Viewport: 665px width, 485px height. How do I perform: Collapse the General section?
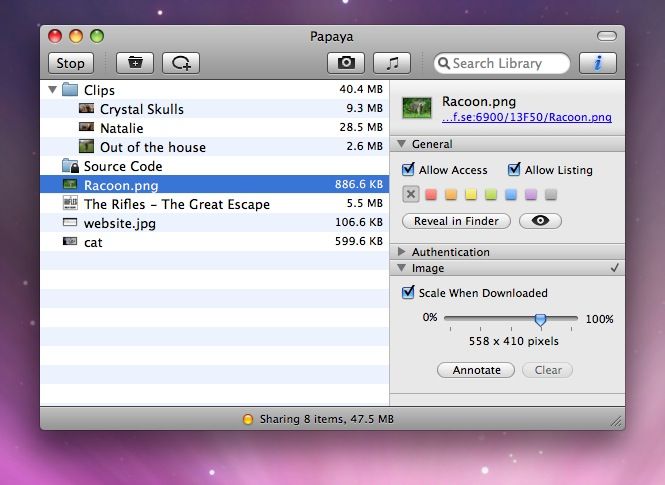coord(402,144)
